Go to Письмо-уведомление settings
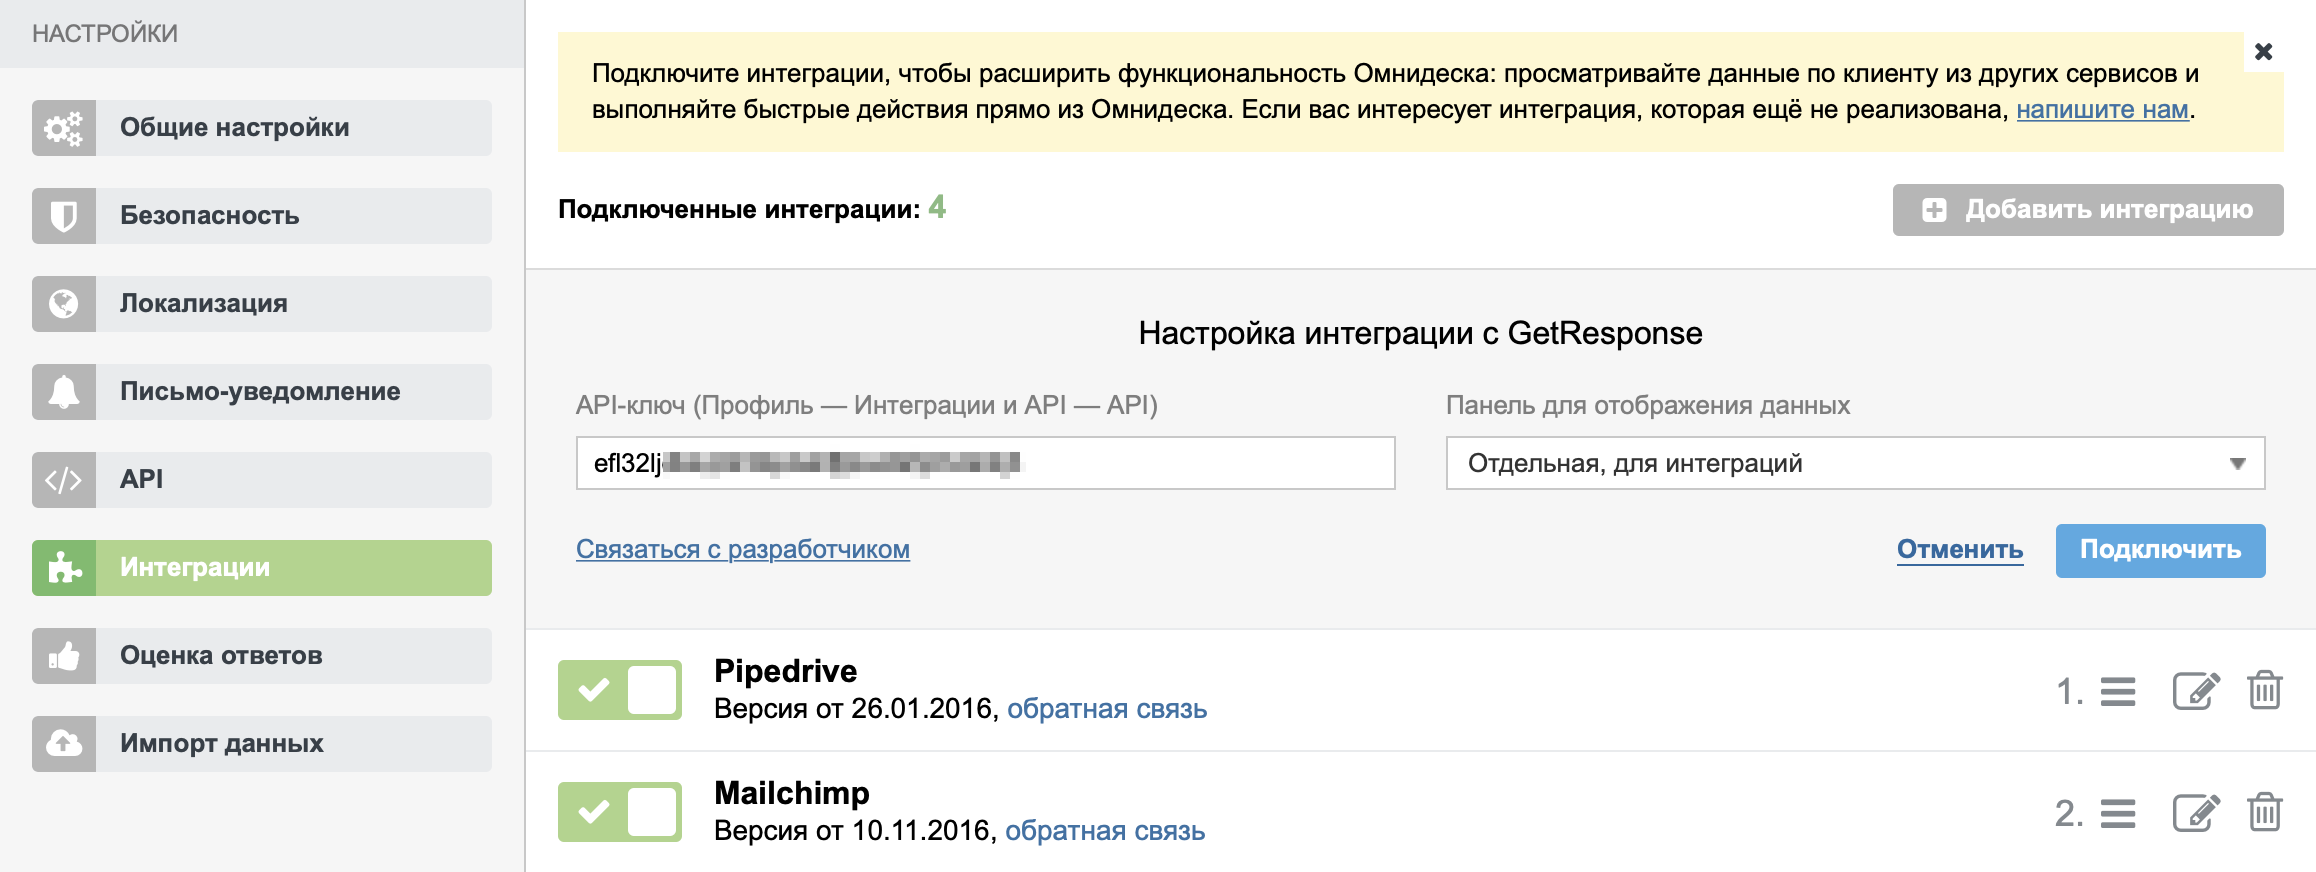The height and width of the screenshot is (872, 2316). click(262, 392)
